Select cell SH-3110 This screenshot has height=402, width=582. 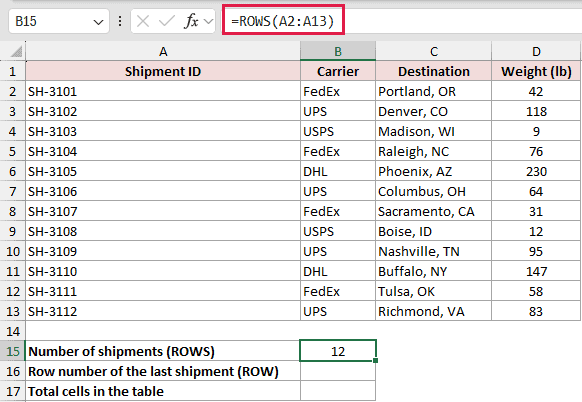[163, 272]
